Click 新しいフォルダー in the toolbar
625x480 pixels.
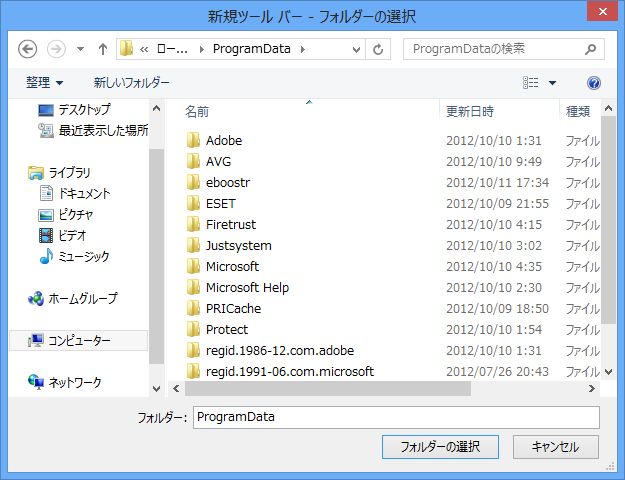(x=131, y=82)
